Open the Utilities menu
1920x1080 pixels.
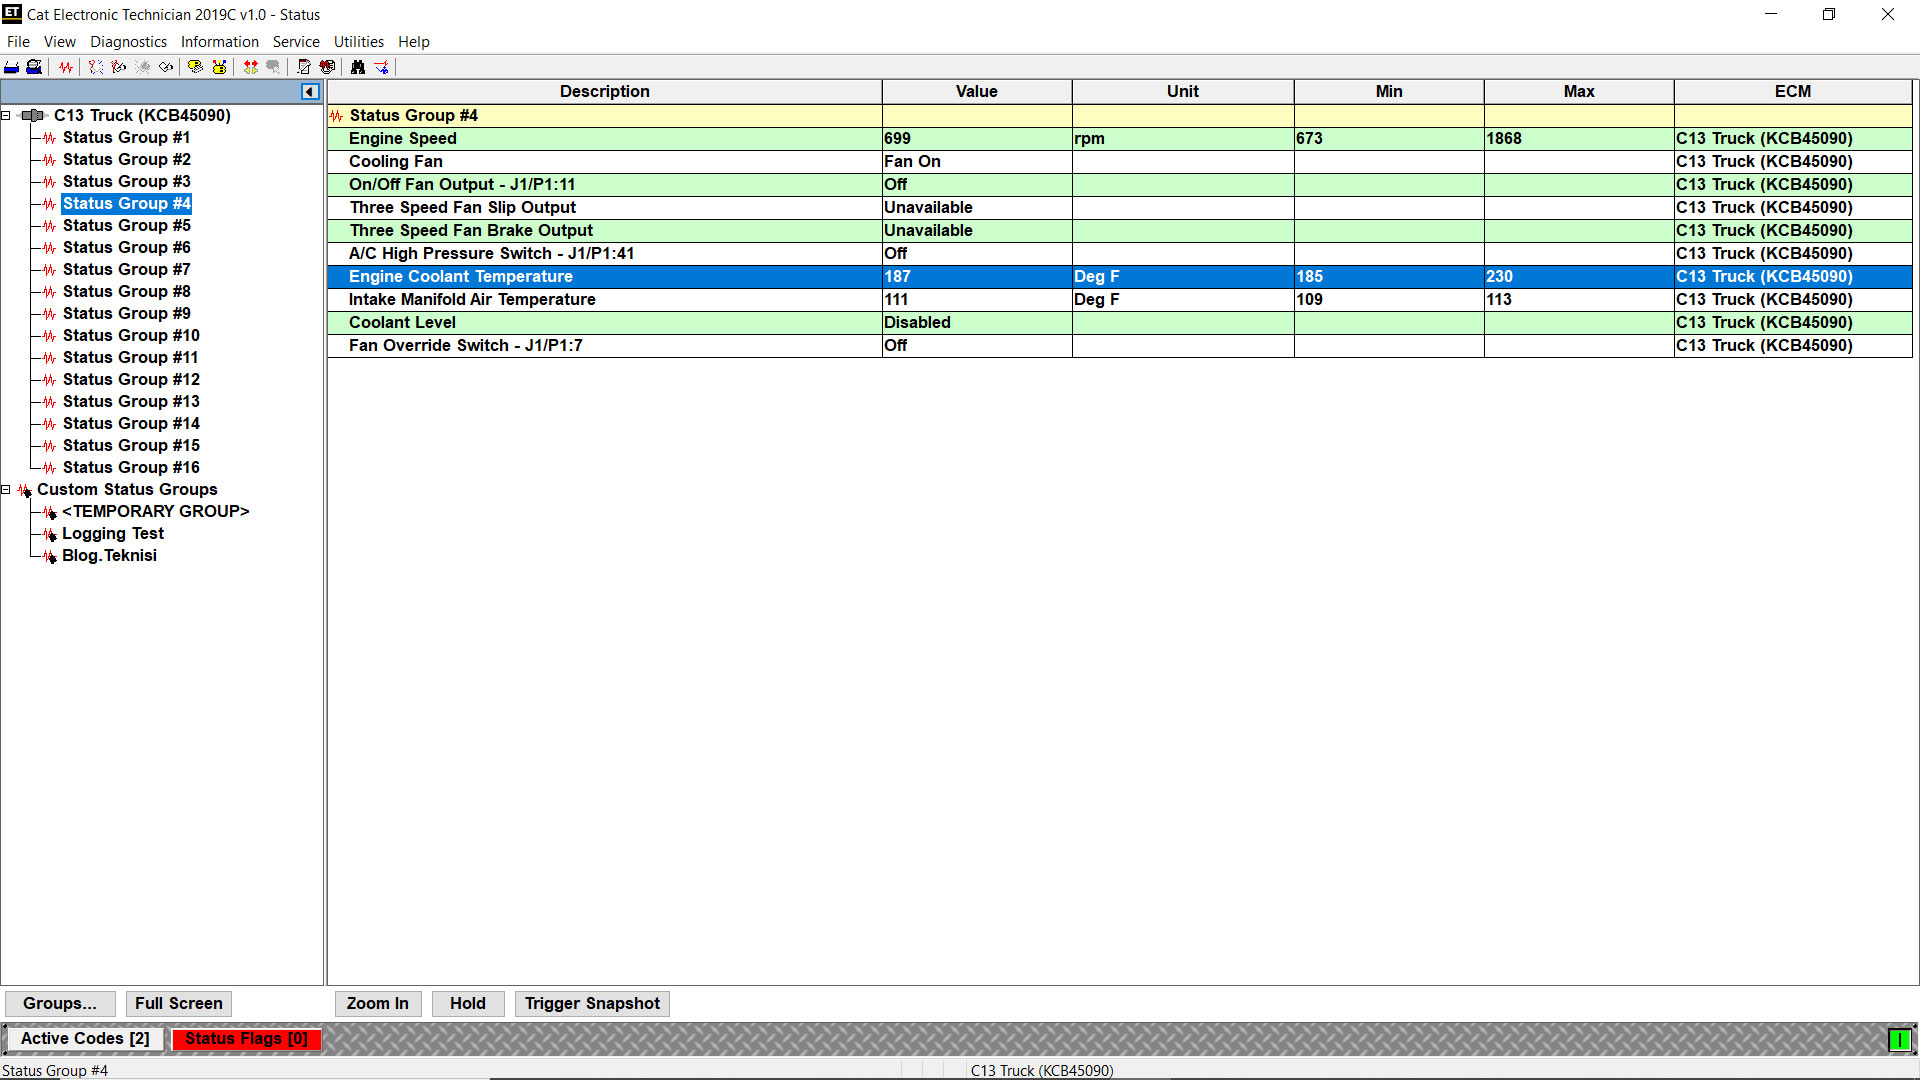point(358,42)
